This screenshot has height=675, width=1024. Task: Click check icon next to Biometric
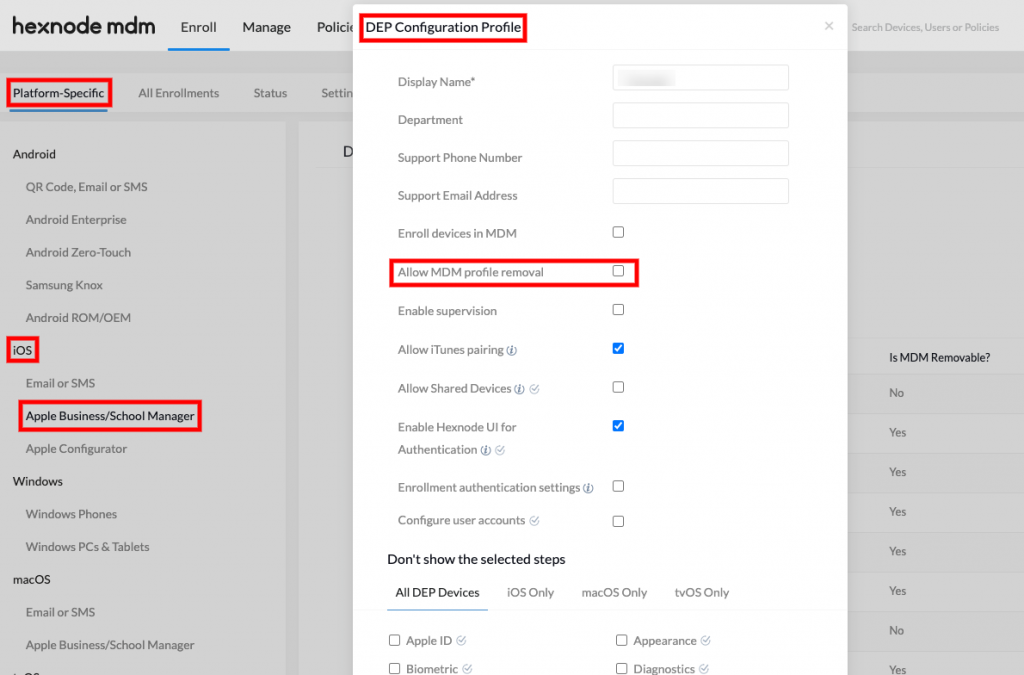pyautogui.click(x=467, y=669)
